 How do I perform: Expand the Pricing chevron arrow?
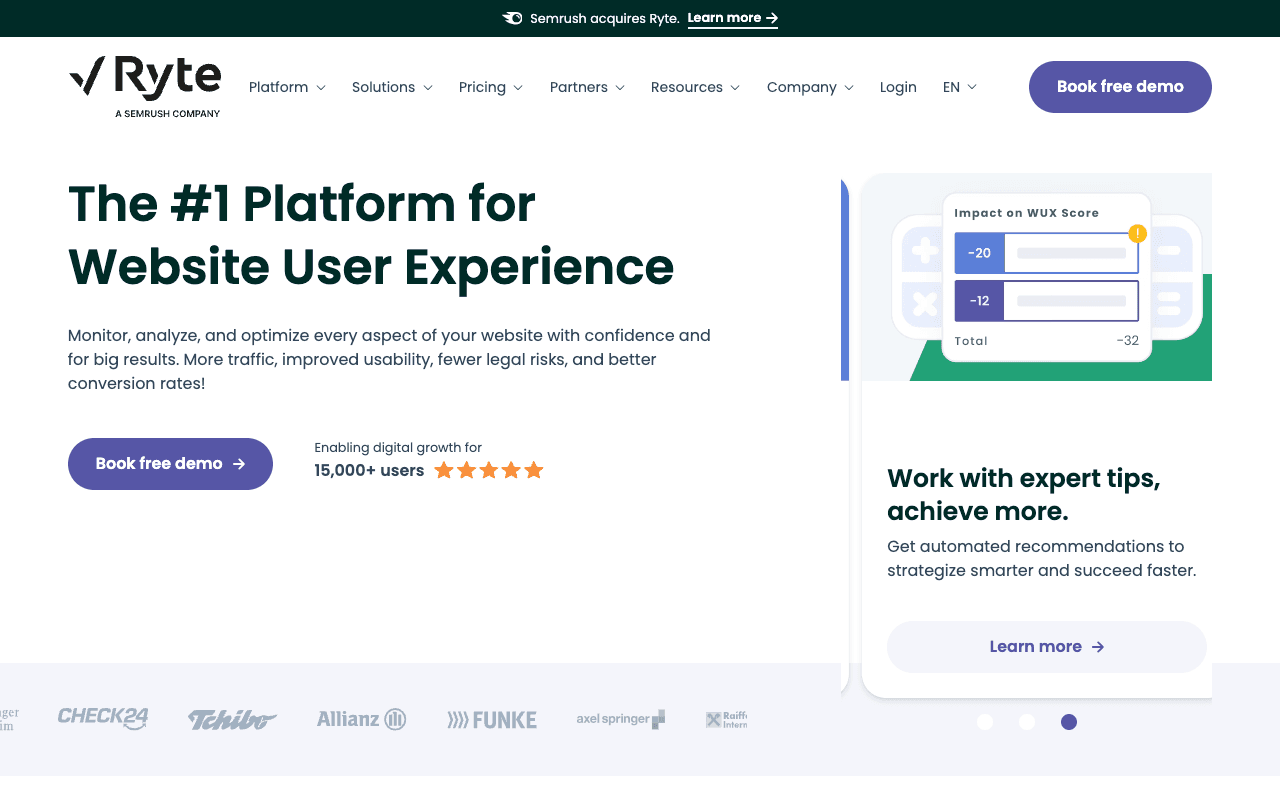518,88
